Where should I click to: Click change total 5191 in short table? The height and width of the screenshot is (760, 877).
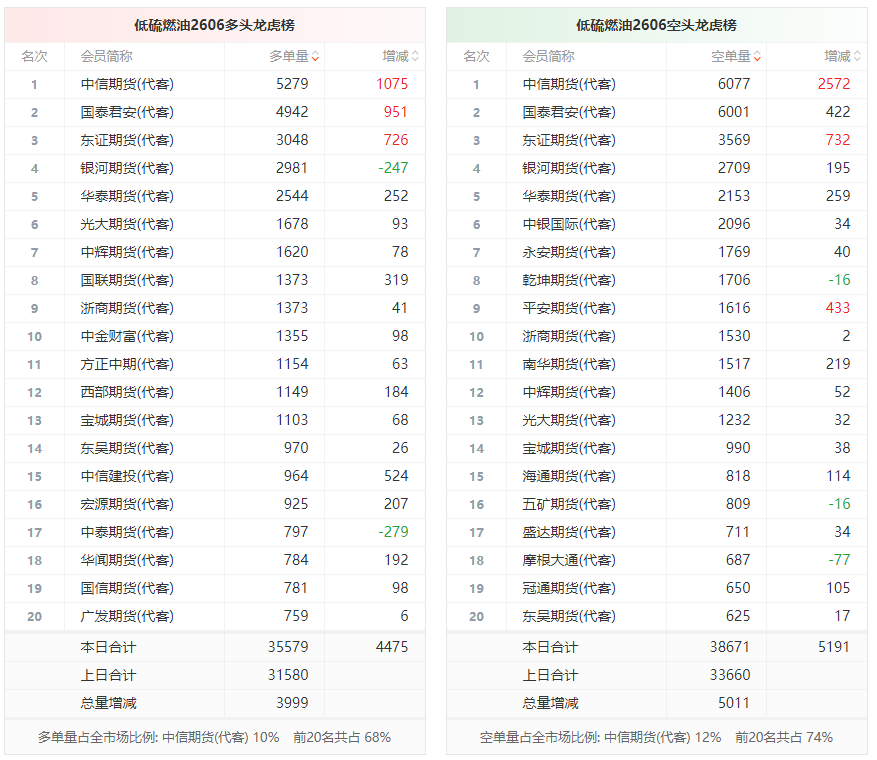(834, 647)
